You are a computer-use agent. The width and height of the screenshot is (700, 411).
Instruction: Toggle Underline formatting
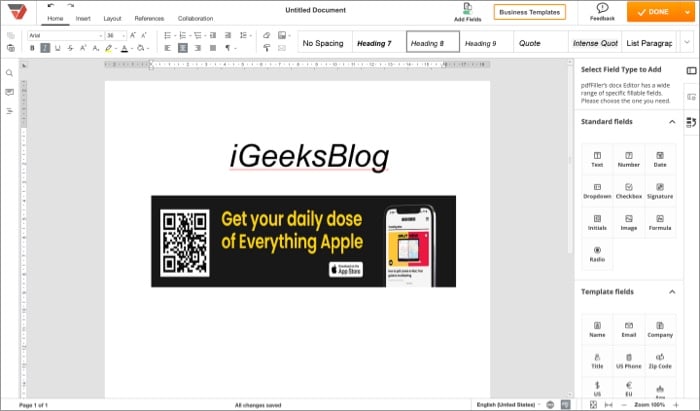click(x=58, y=48)
